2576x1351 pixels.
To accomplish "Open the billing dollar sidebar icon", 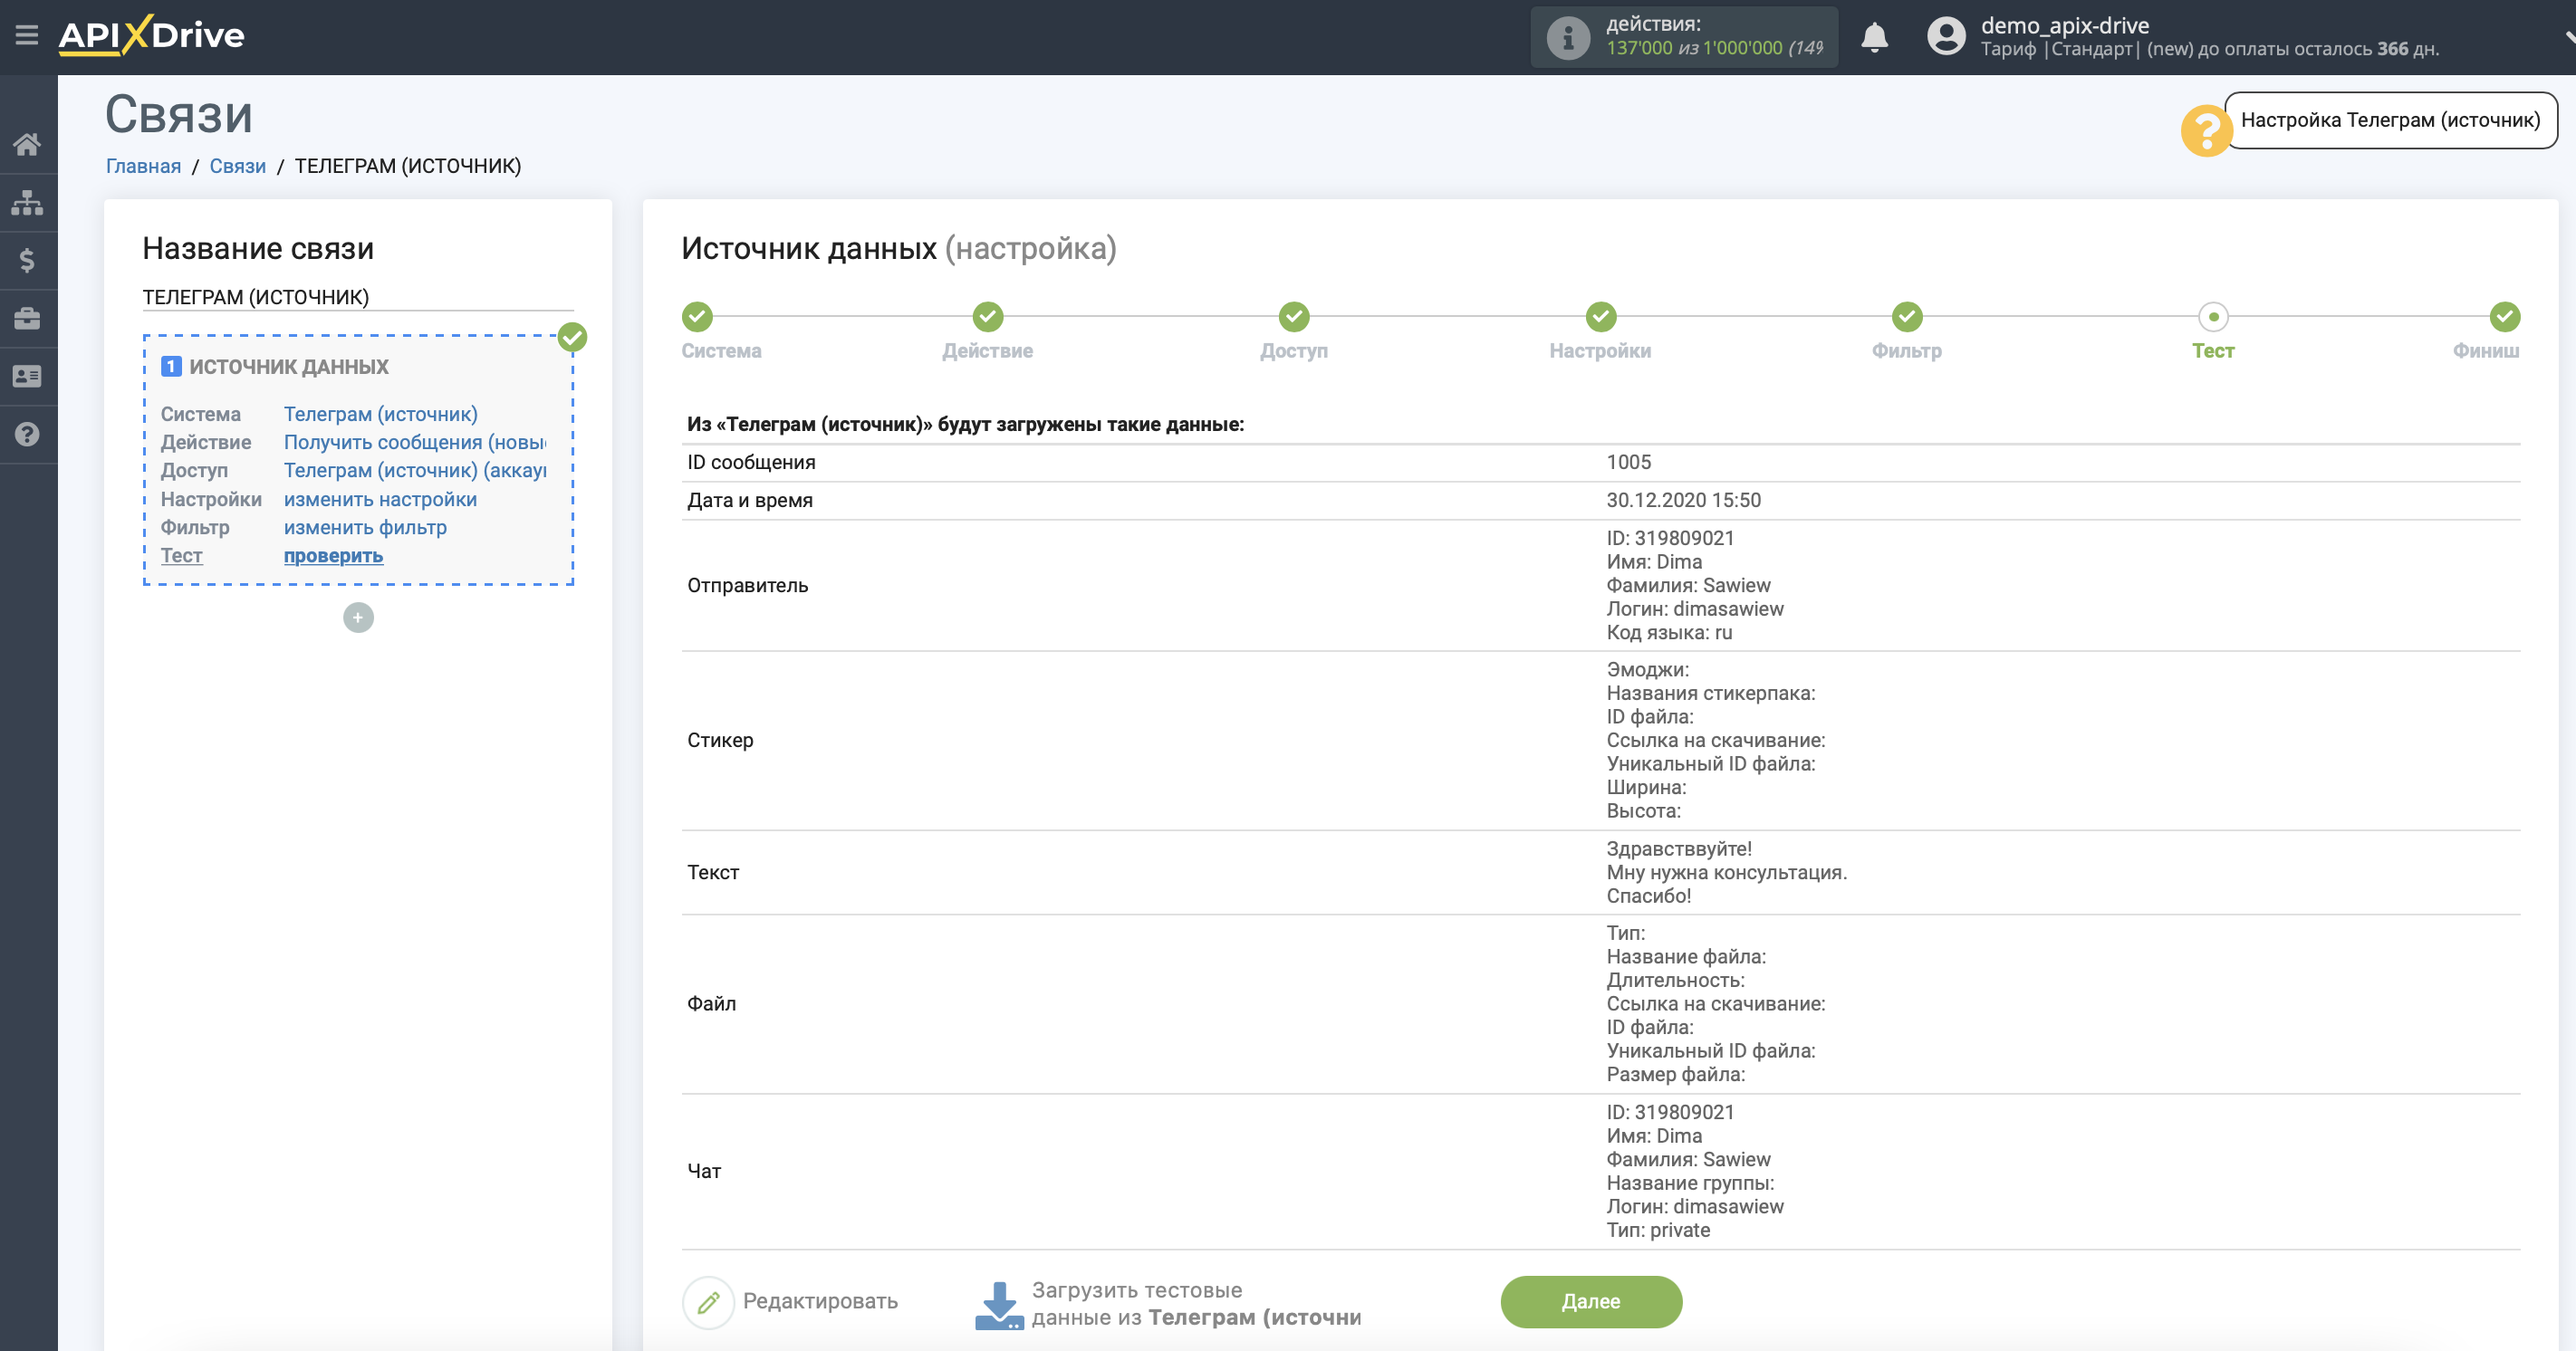I will click(27, 261).
